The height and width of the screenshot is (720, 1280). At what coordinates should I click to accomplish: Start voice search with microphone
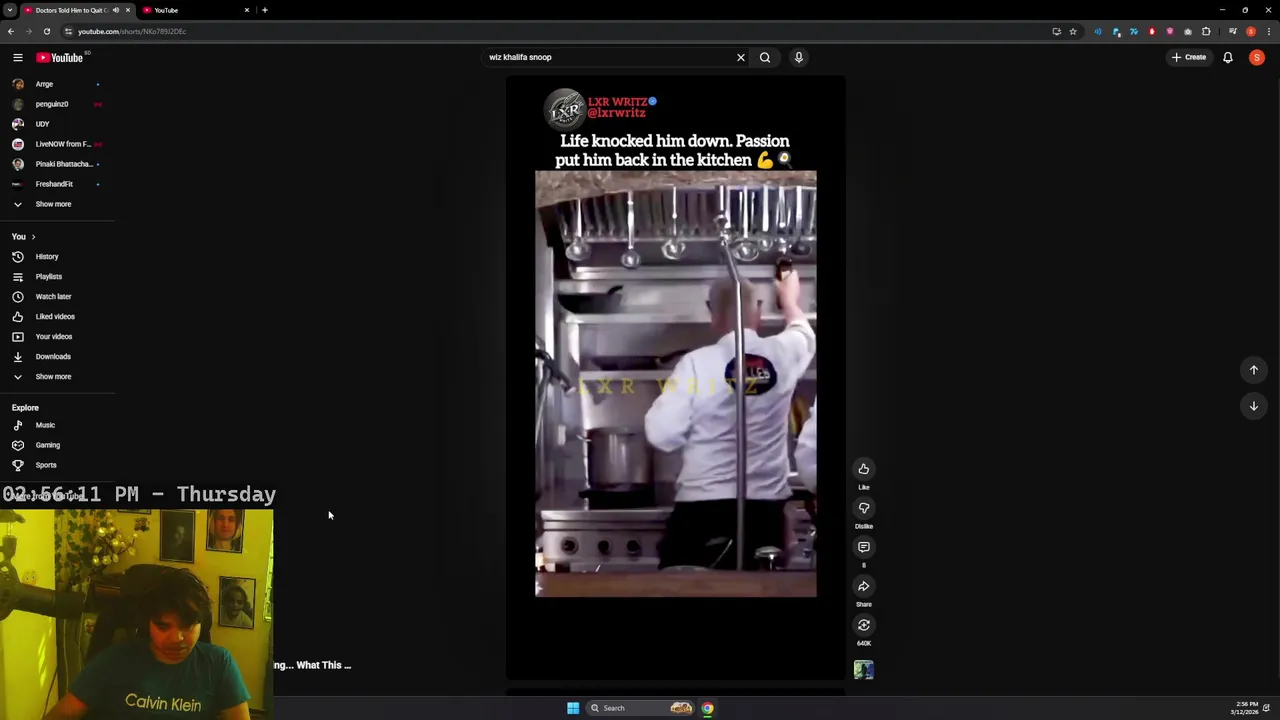point(798,57)
